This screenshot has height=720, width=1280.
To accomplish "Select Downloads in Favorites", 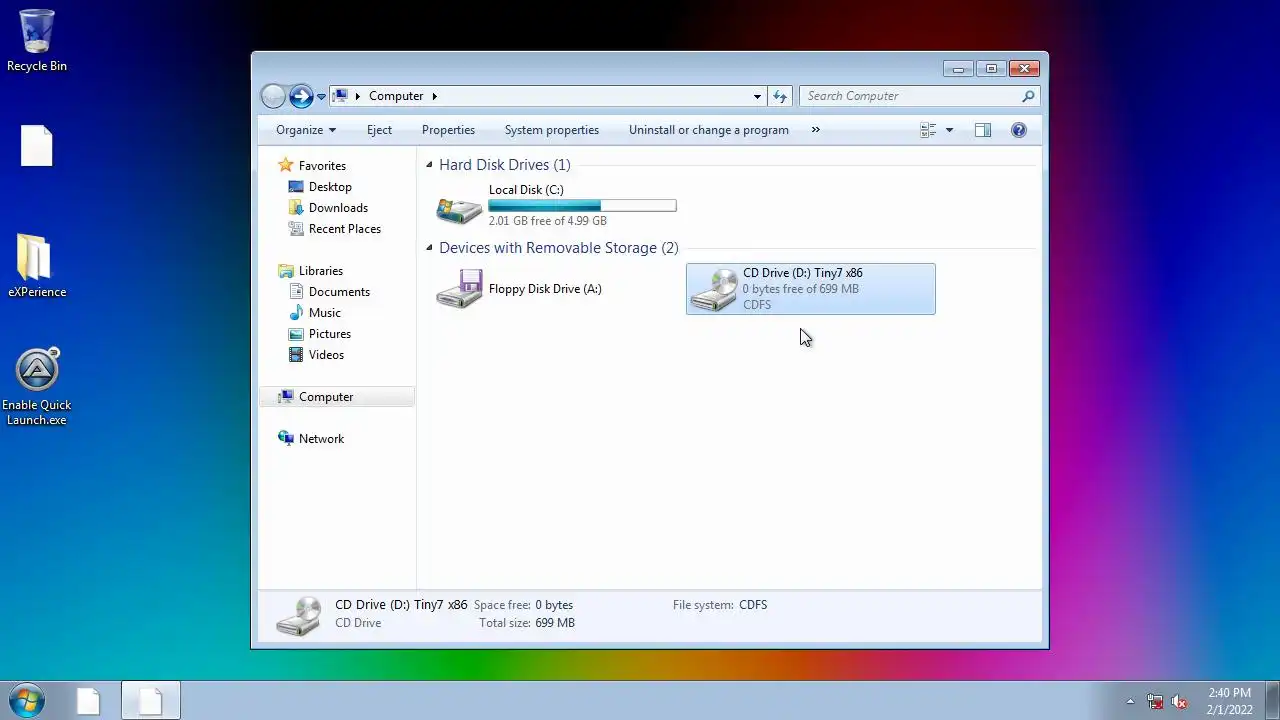I will (x=338, y=208).
